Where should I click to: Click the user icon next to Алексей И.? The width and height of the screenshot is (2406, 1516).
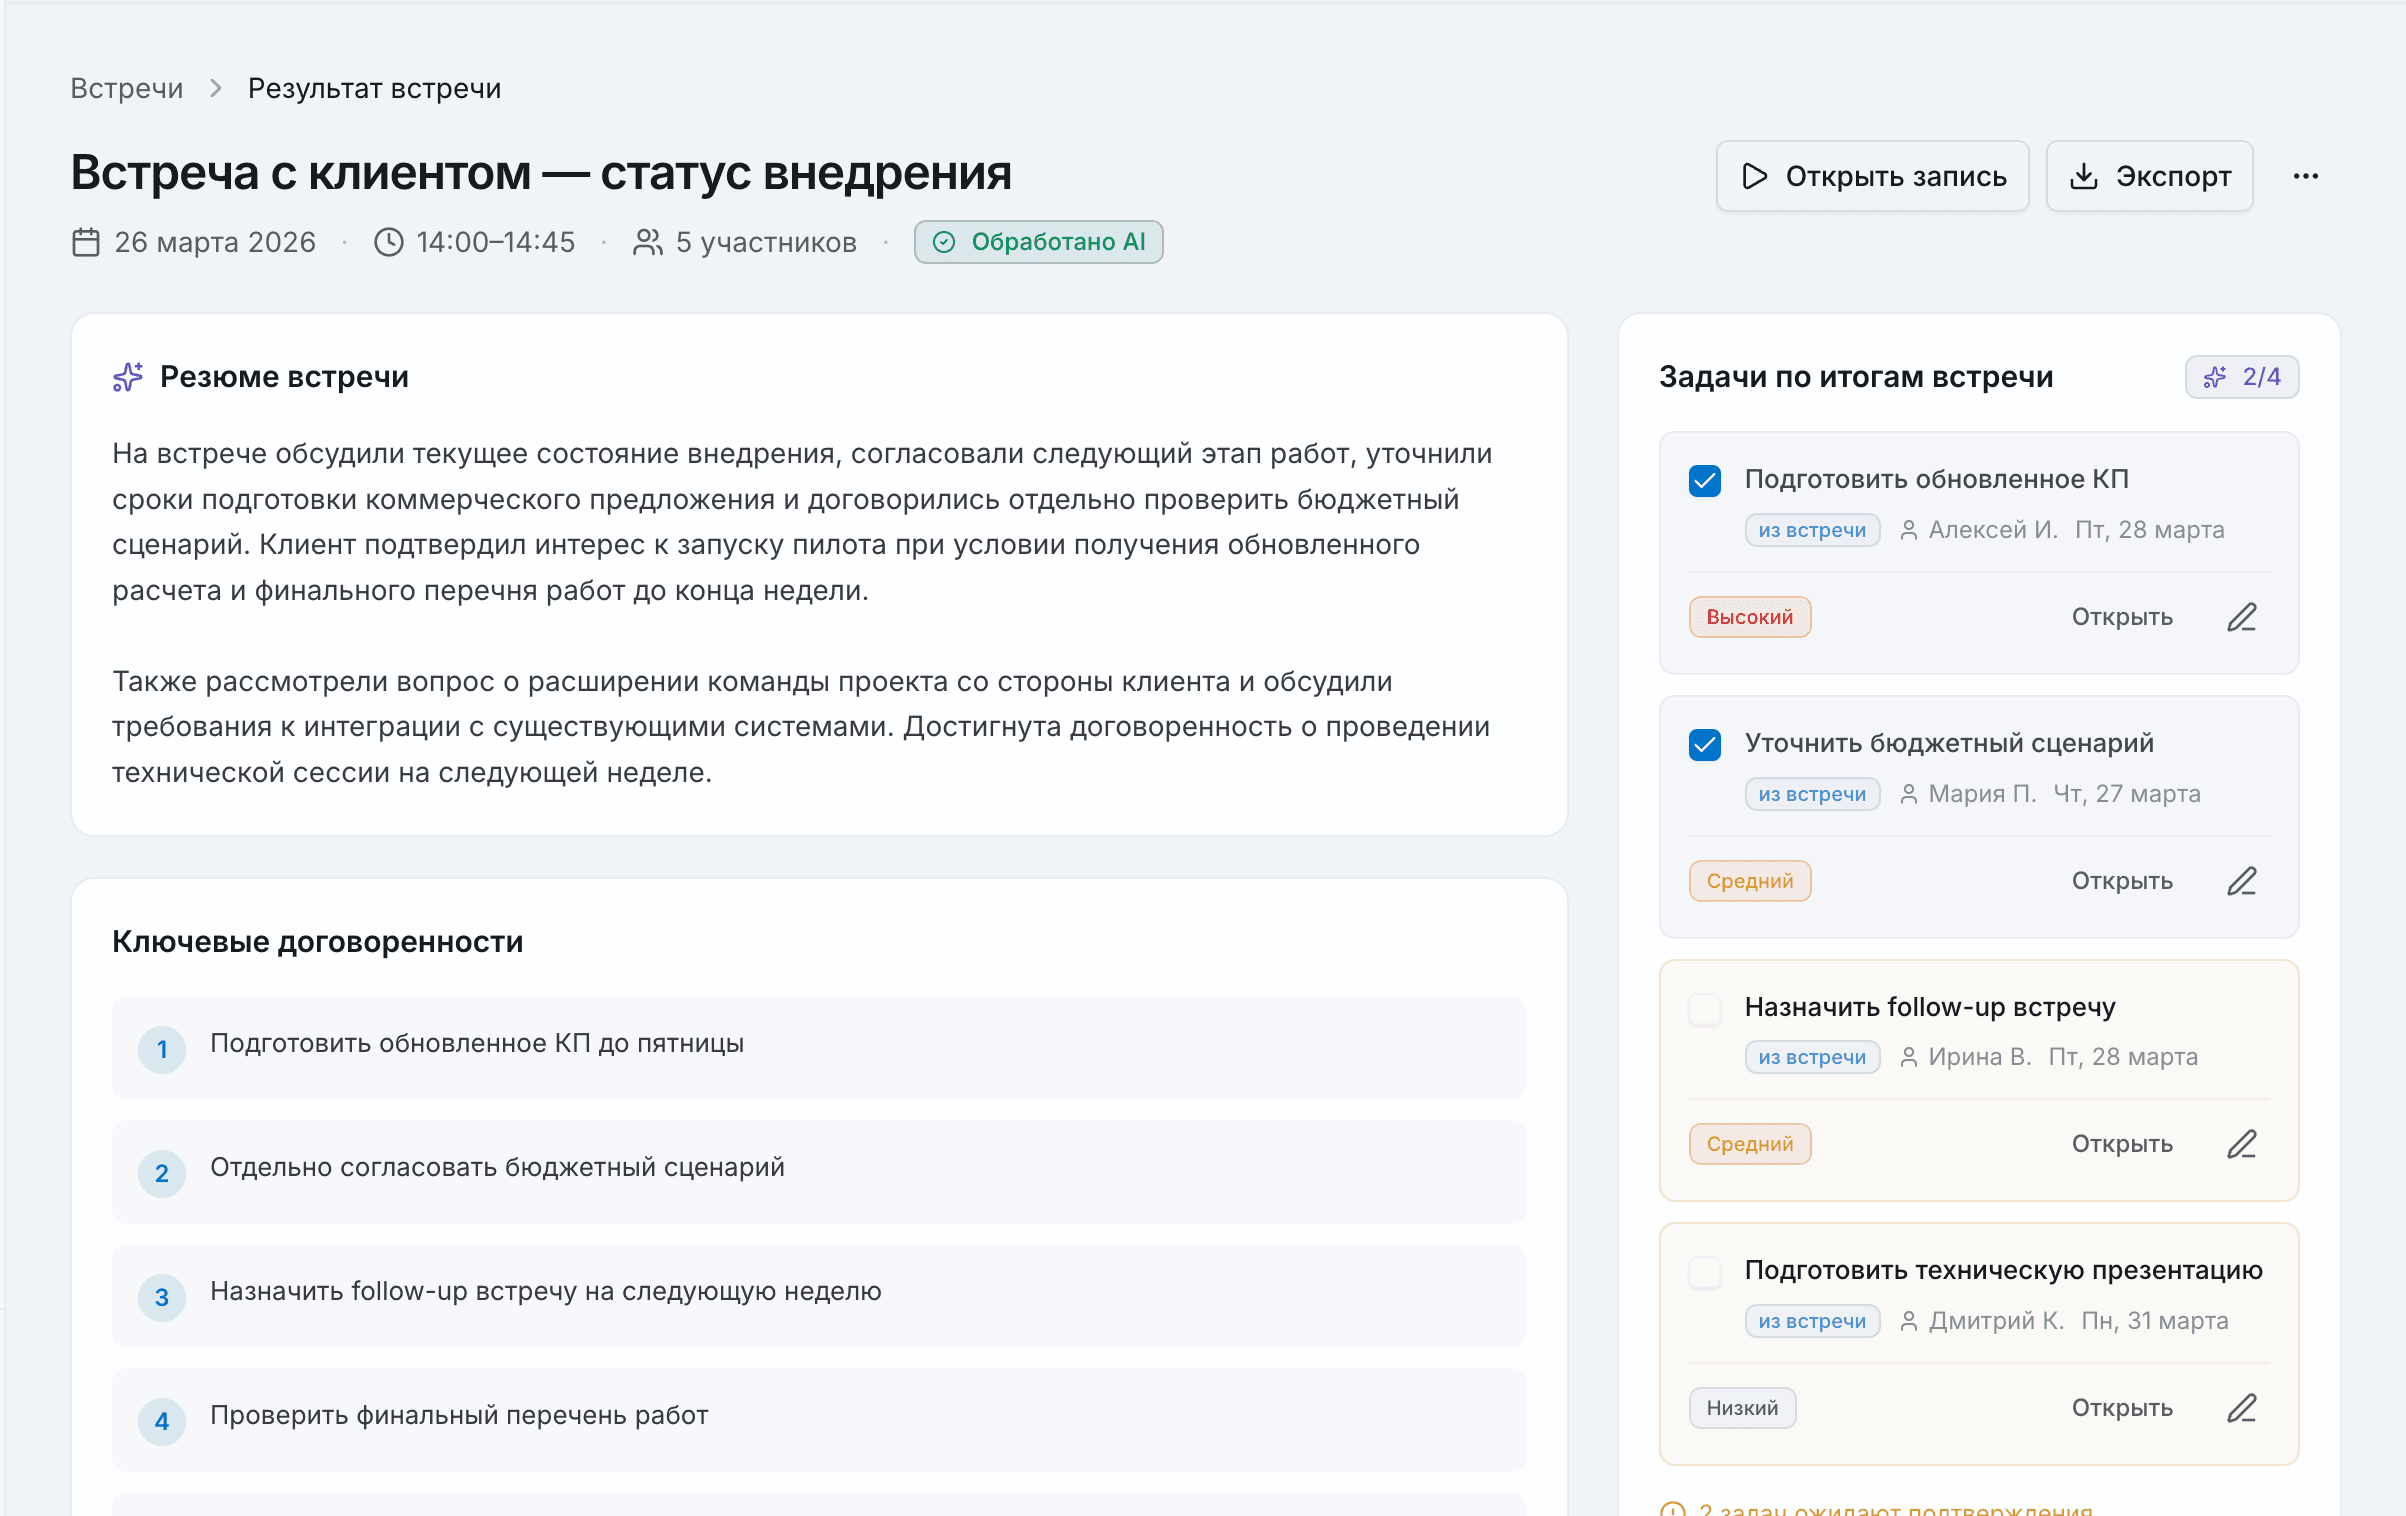[1908, 529]
